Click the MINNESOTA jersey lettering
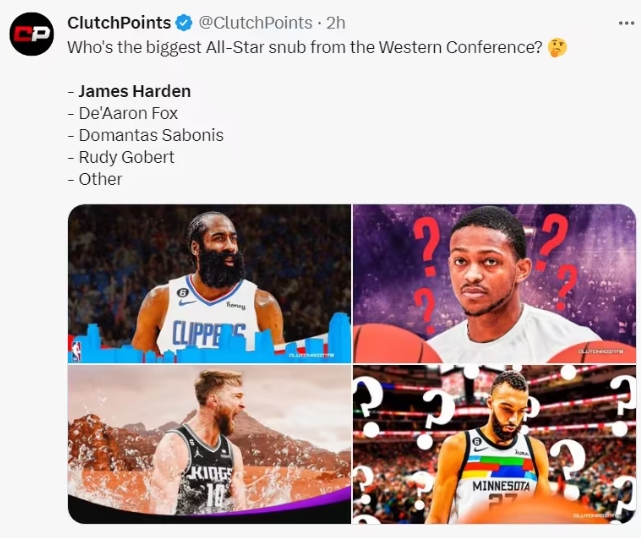Image resolution: width=641 pixels, height=538 pixels. [501, 486]
